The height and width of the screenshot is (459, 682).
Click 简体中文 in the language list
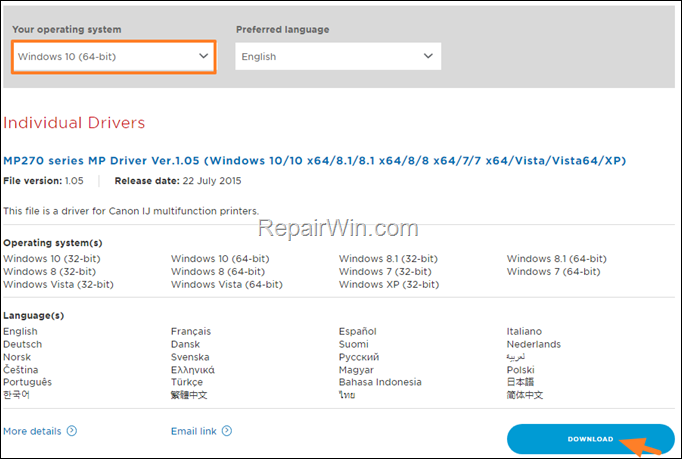click(525, 395)
